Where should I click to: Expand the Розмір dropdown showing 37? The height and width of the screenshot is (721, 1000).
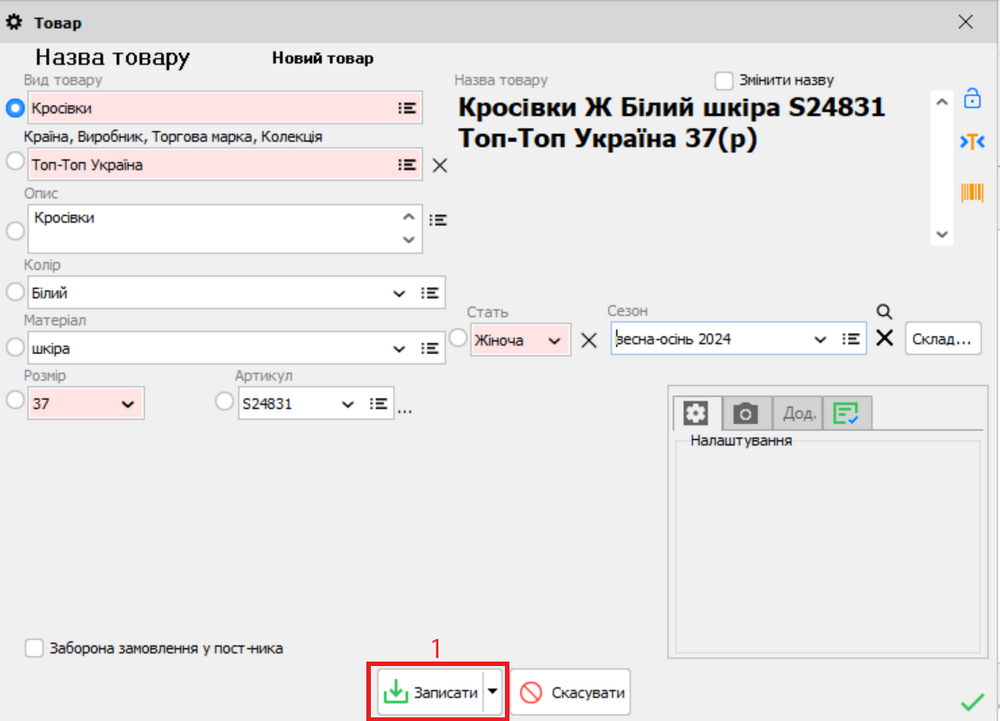pos(127,404)
